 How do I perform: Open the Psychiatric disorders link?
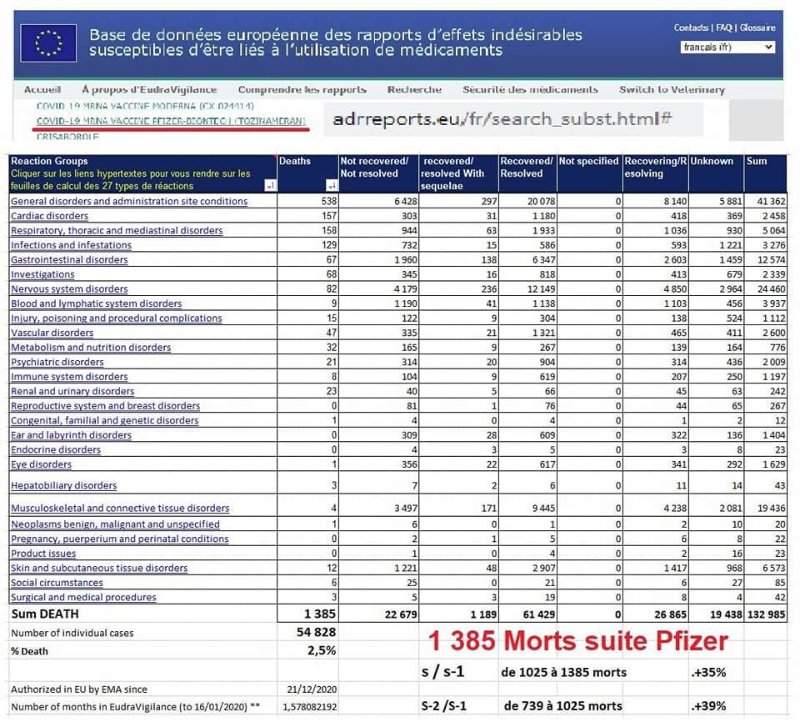(57, 362)
